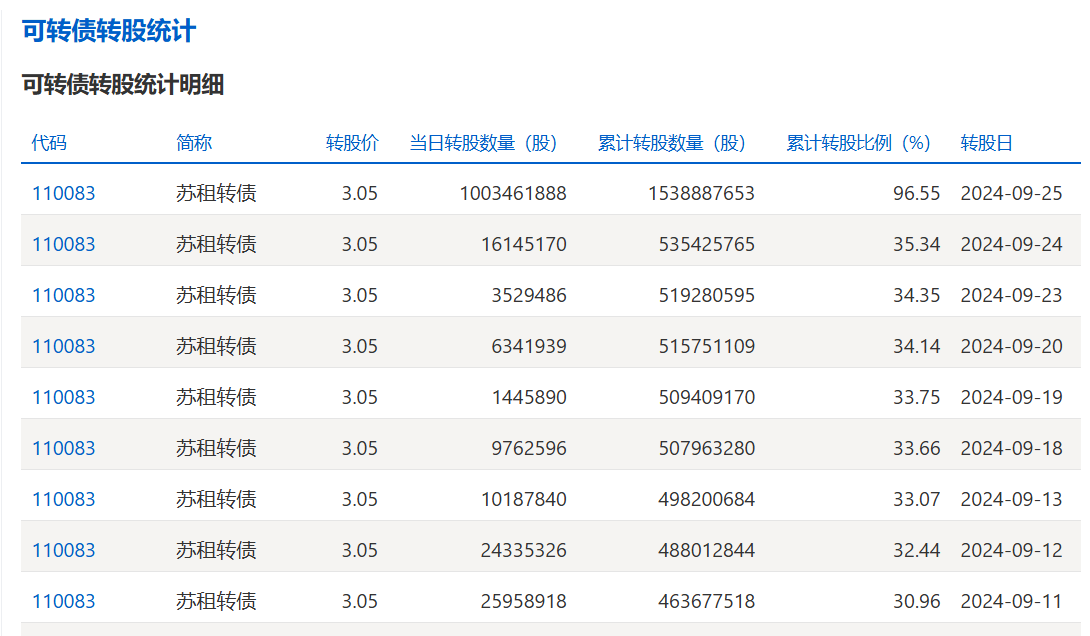1090x636 pixels.
Task: Select date cell 2024-09-20
Action: tap(1011, 346)
